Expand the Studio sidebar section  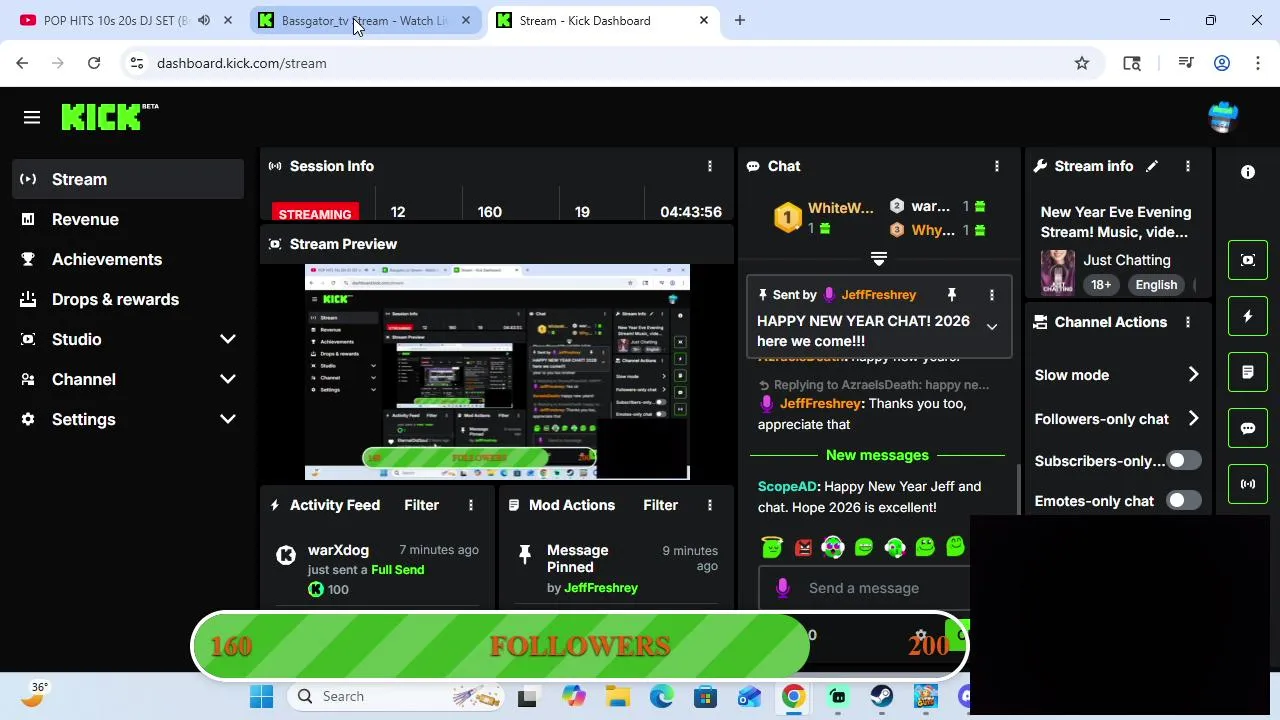point(228,339)
